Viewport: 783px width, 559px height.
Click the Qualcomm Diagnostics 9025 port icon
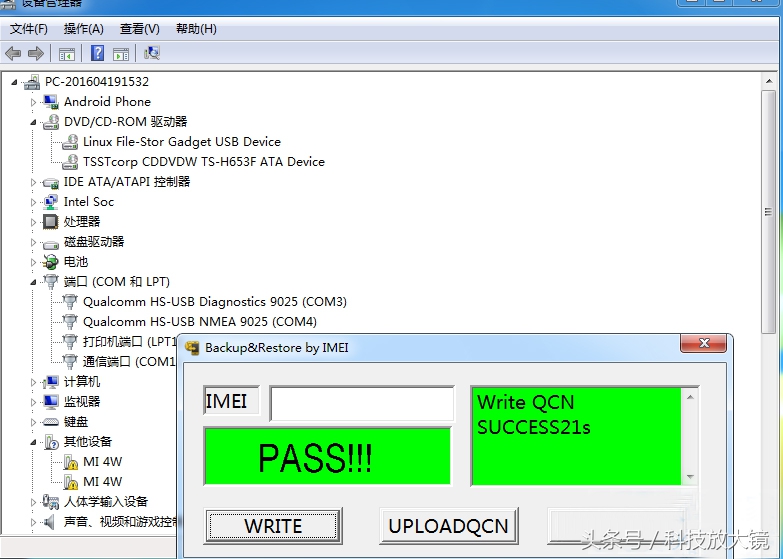click(70, 302)
